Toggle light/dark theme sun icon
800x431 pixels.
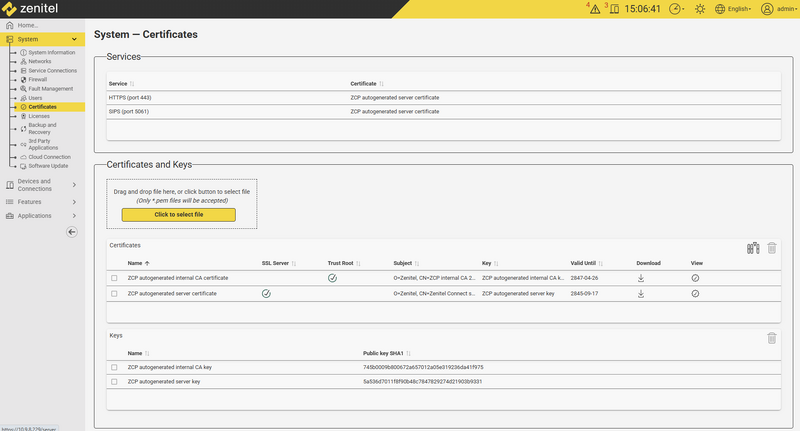(700, 9)
